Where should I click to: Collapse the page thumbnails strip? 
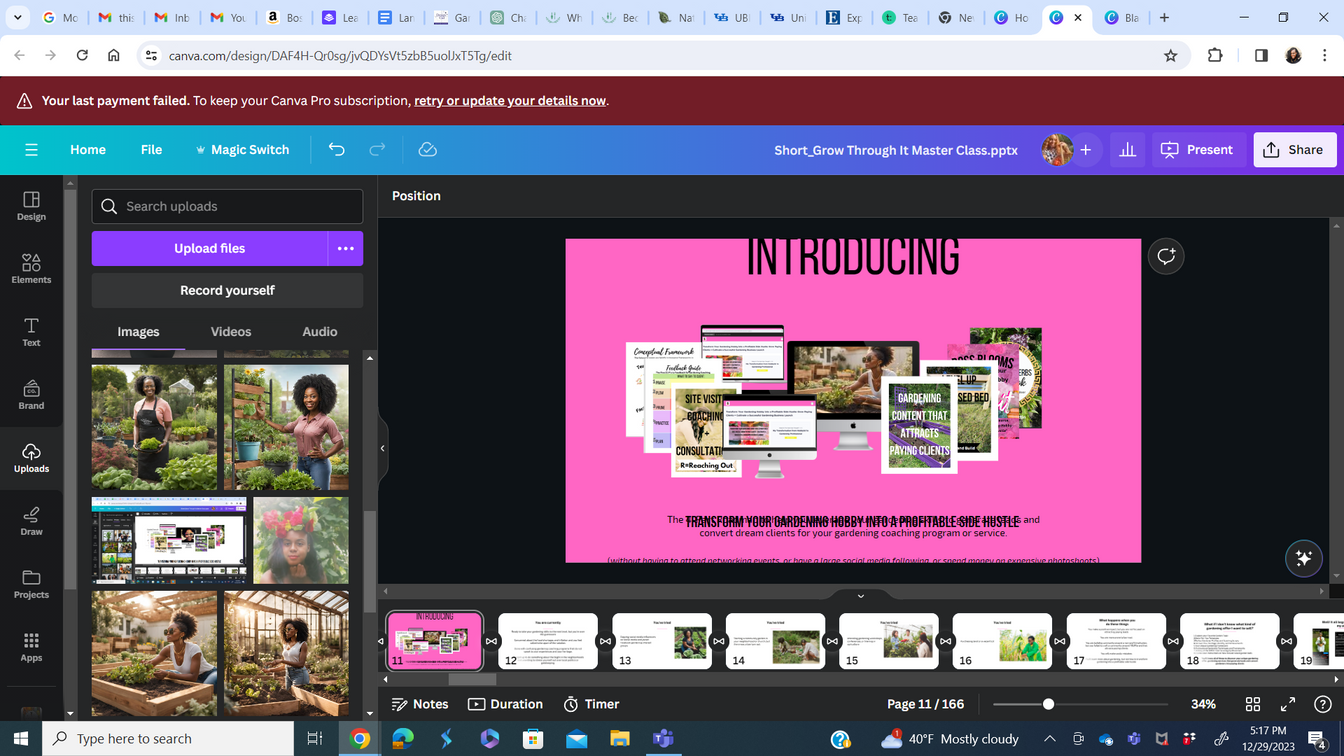(x=860, y=596)
